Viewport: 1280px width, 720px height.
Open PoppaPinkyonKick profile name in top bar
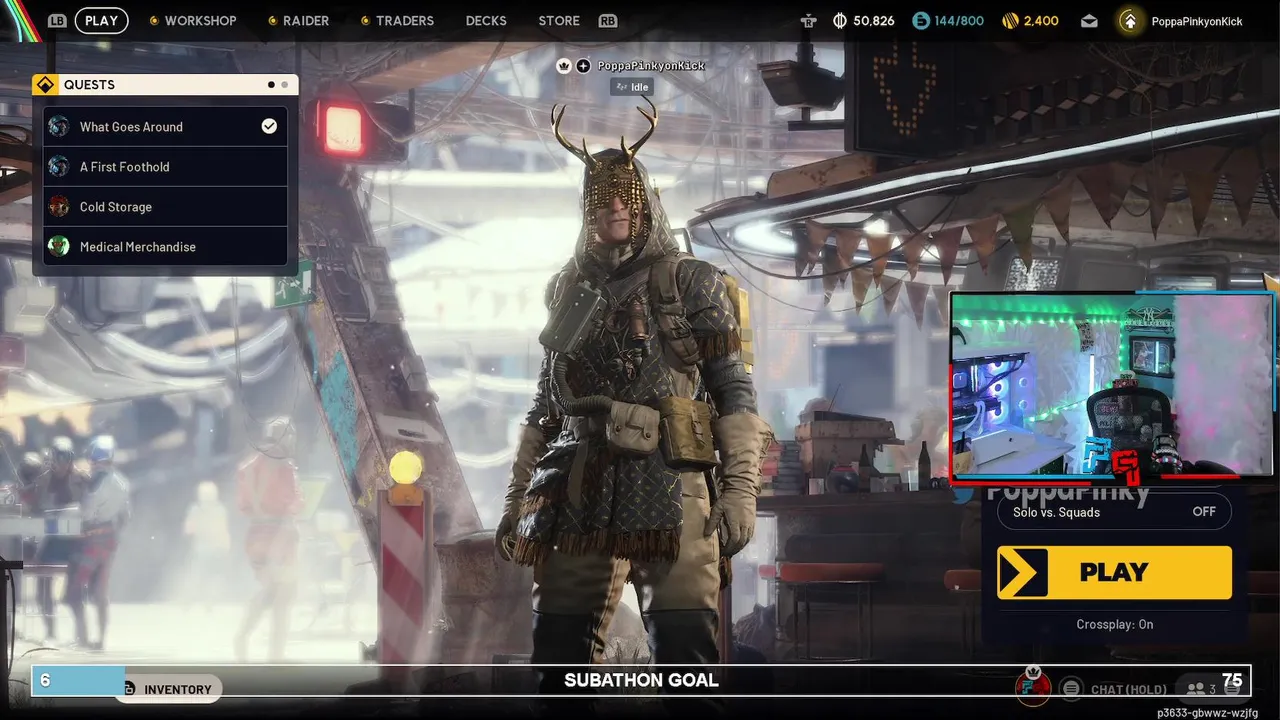click(x=1197, y=21)
